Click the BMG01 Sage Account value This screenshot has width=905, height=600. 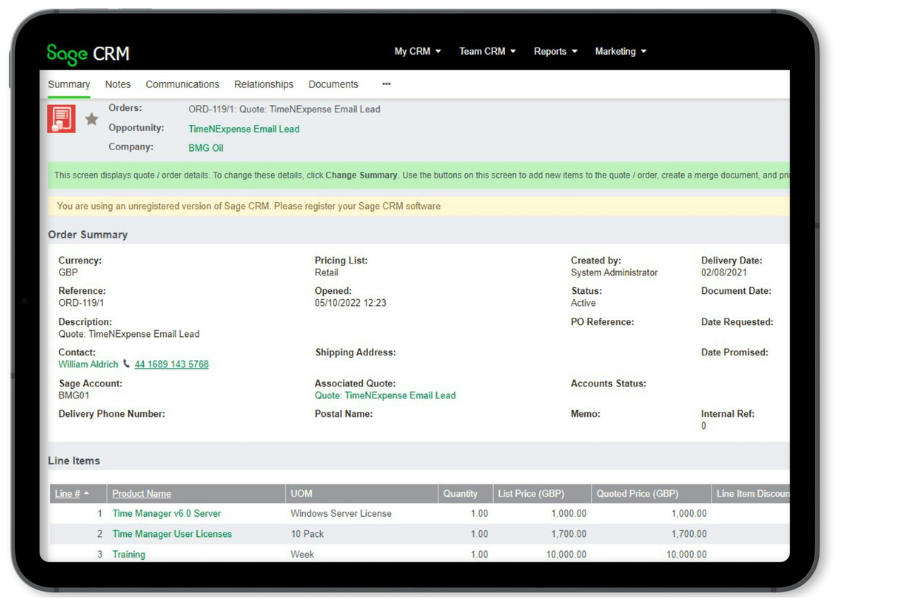point(74,396)
